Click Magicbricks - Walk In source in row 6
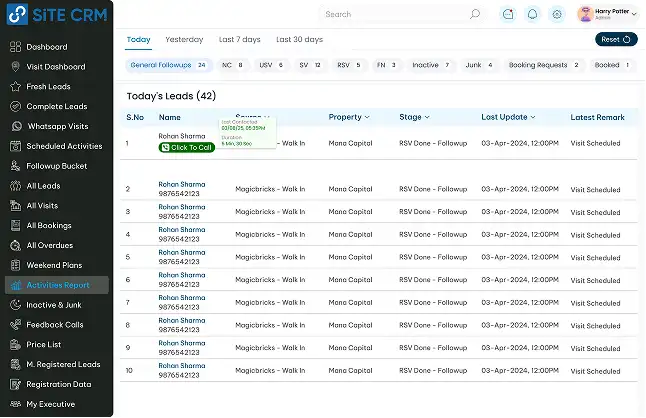Viewport: 646px width, 418px height. 270,280
